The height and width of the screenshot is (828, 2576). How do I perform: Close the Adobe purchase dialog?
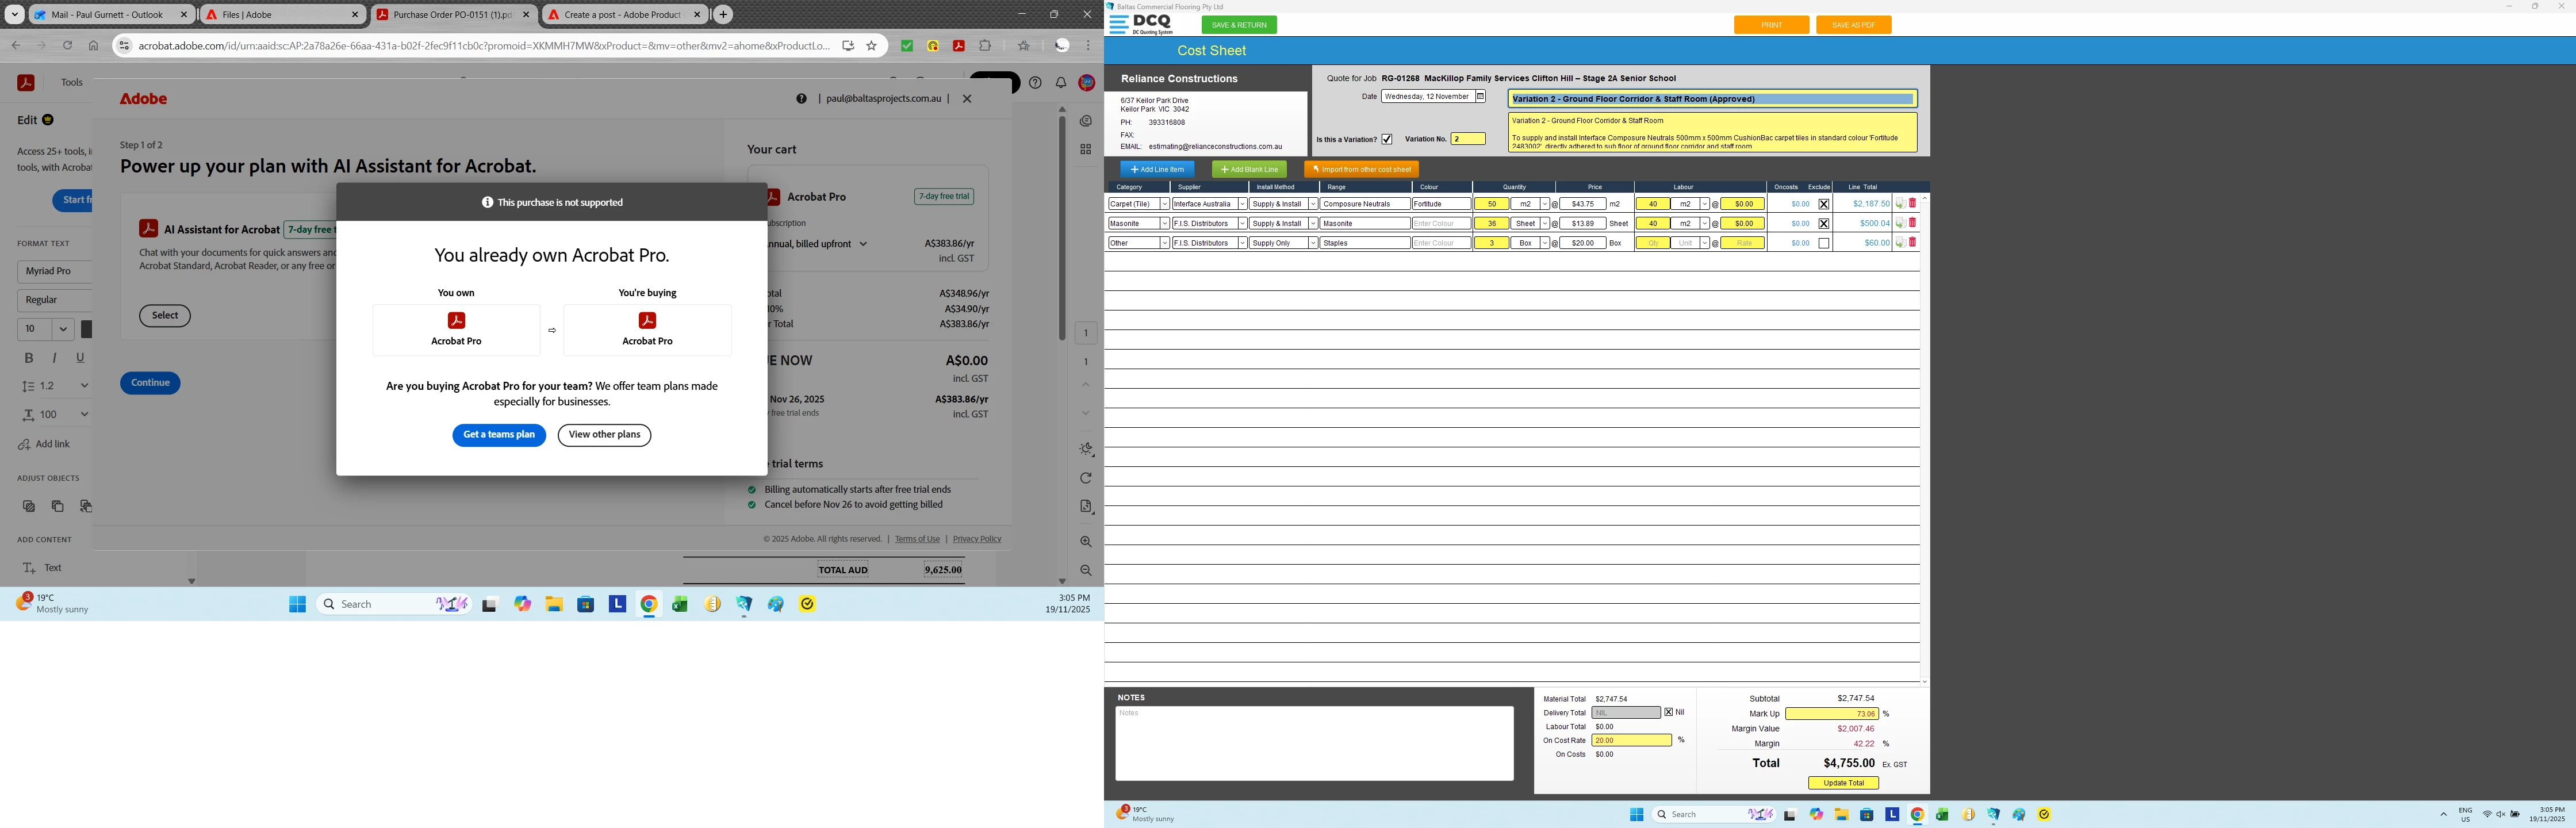point(967,99)
